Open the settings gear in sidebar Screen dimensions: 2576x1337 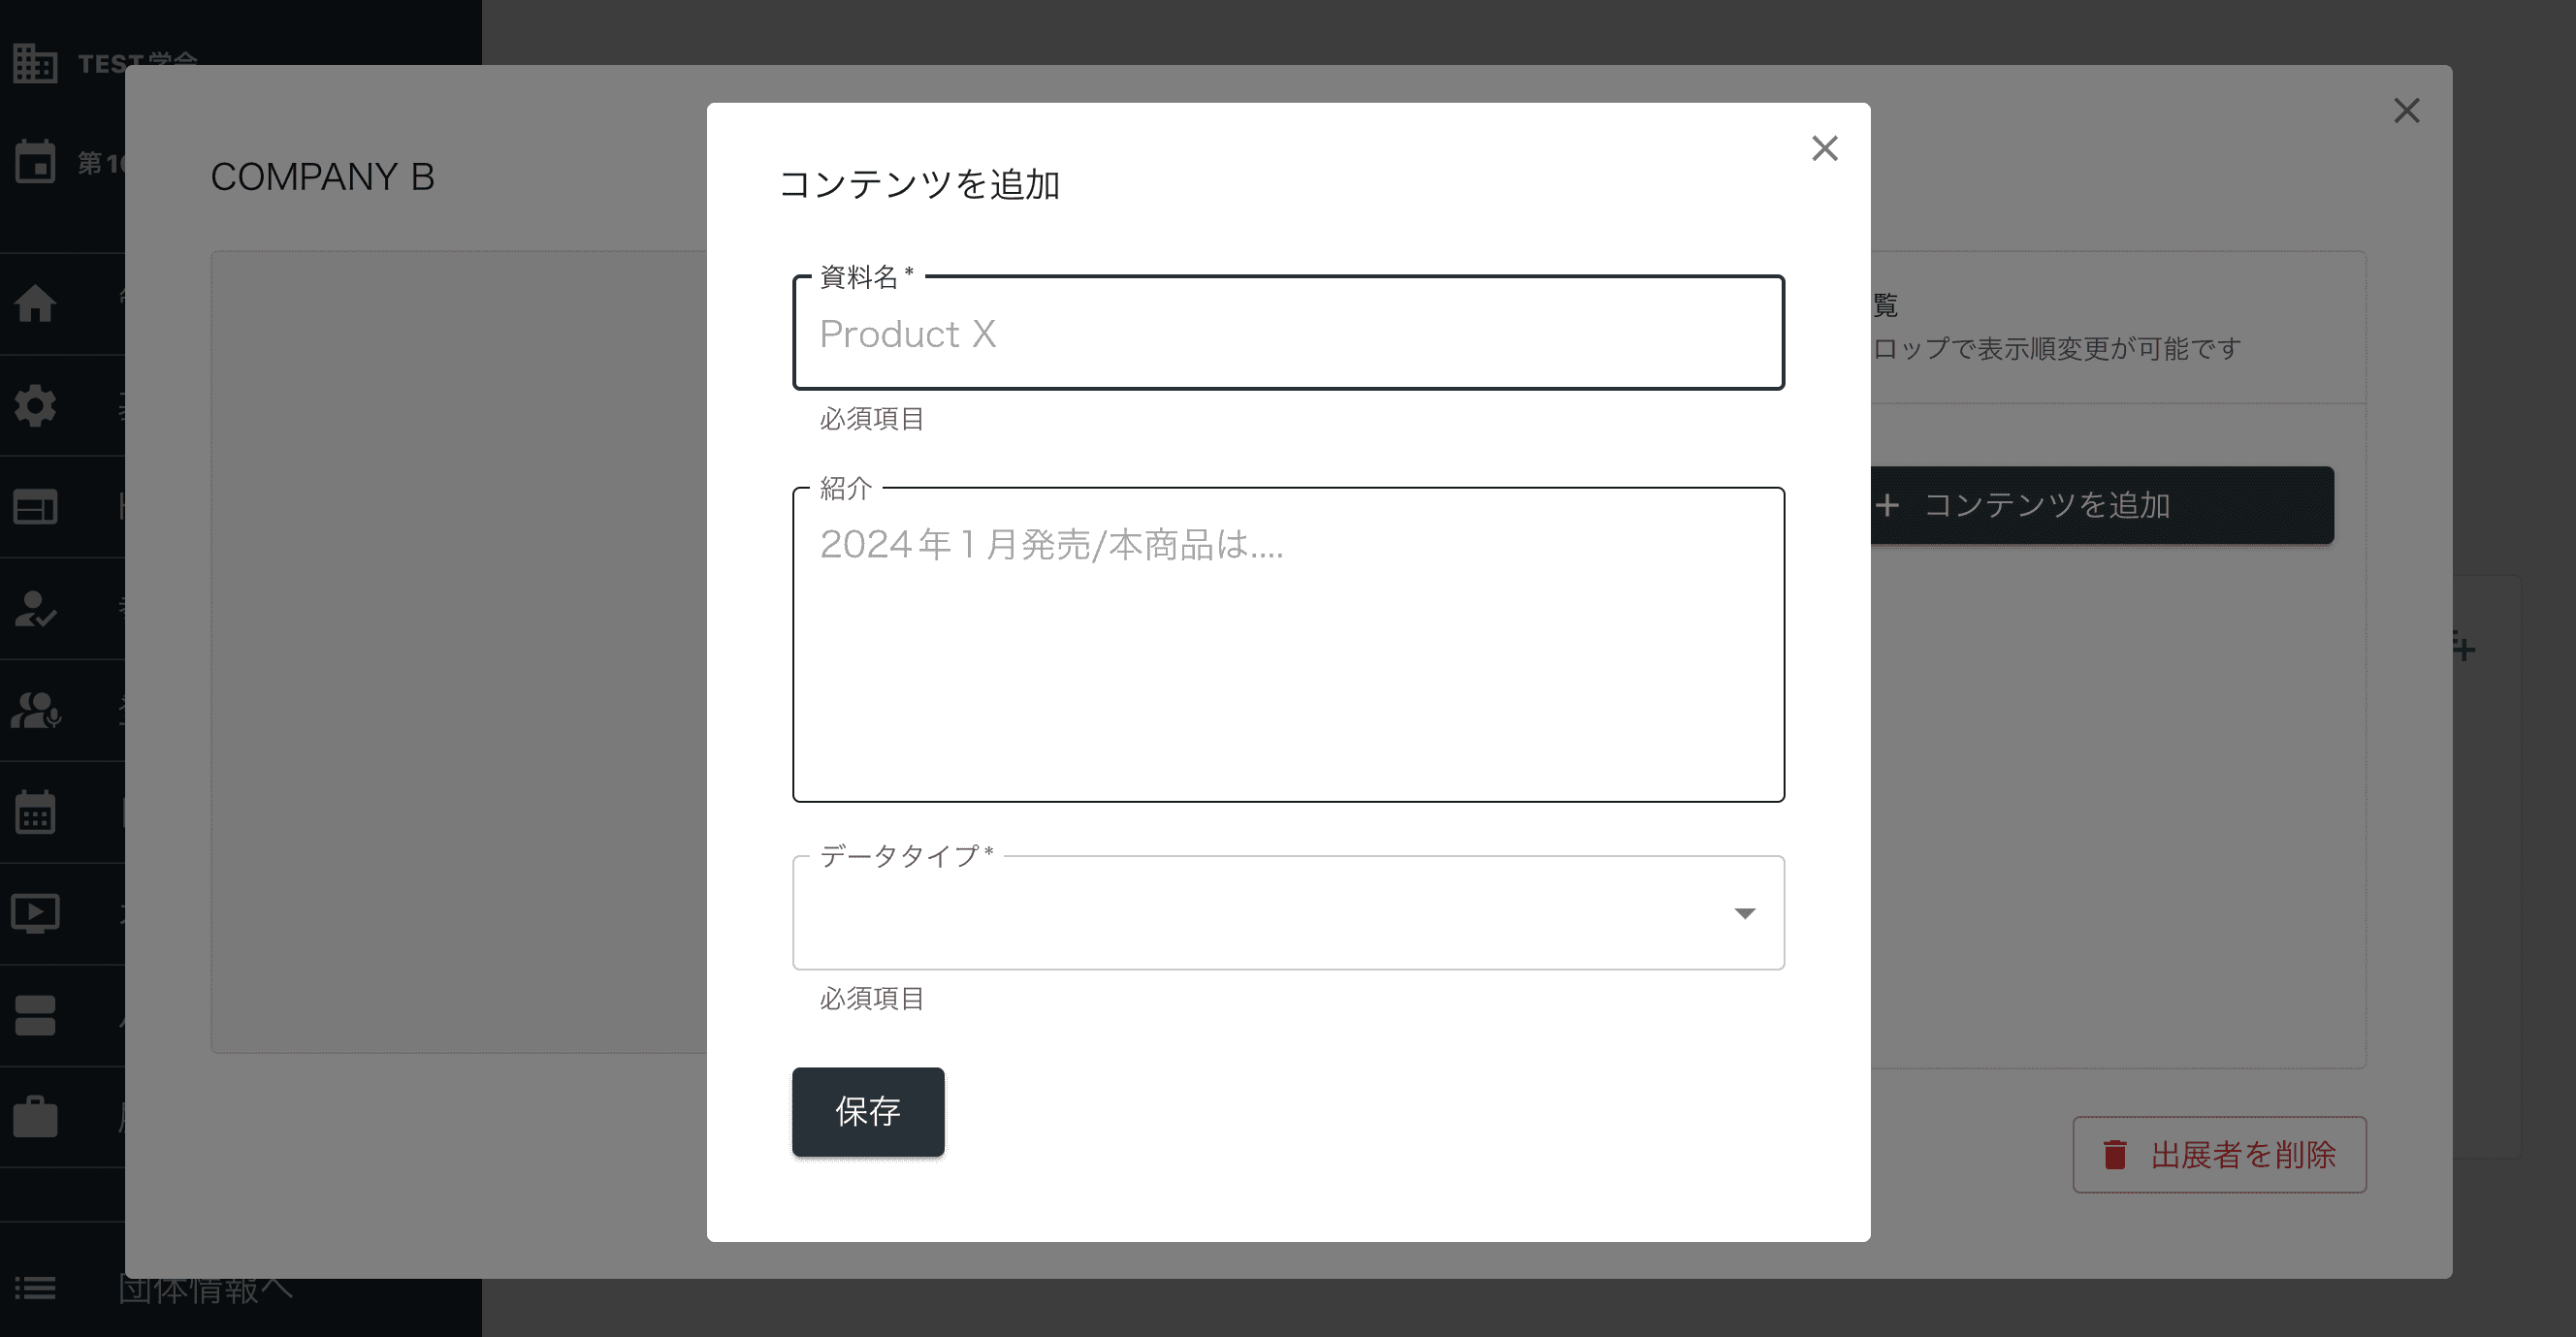tap(35, 406)
